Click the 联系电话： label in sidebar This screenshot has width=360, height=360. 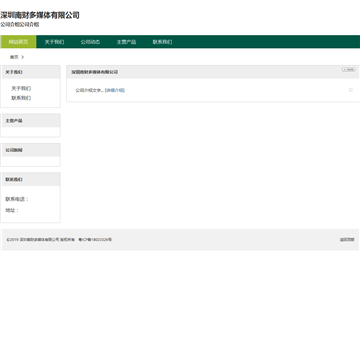17,199
